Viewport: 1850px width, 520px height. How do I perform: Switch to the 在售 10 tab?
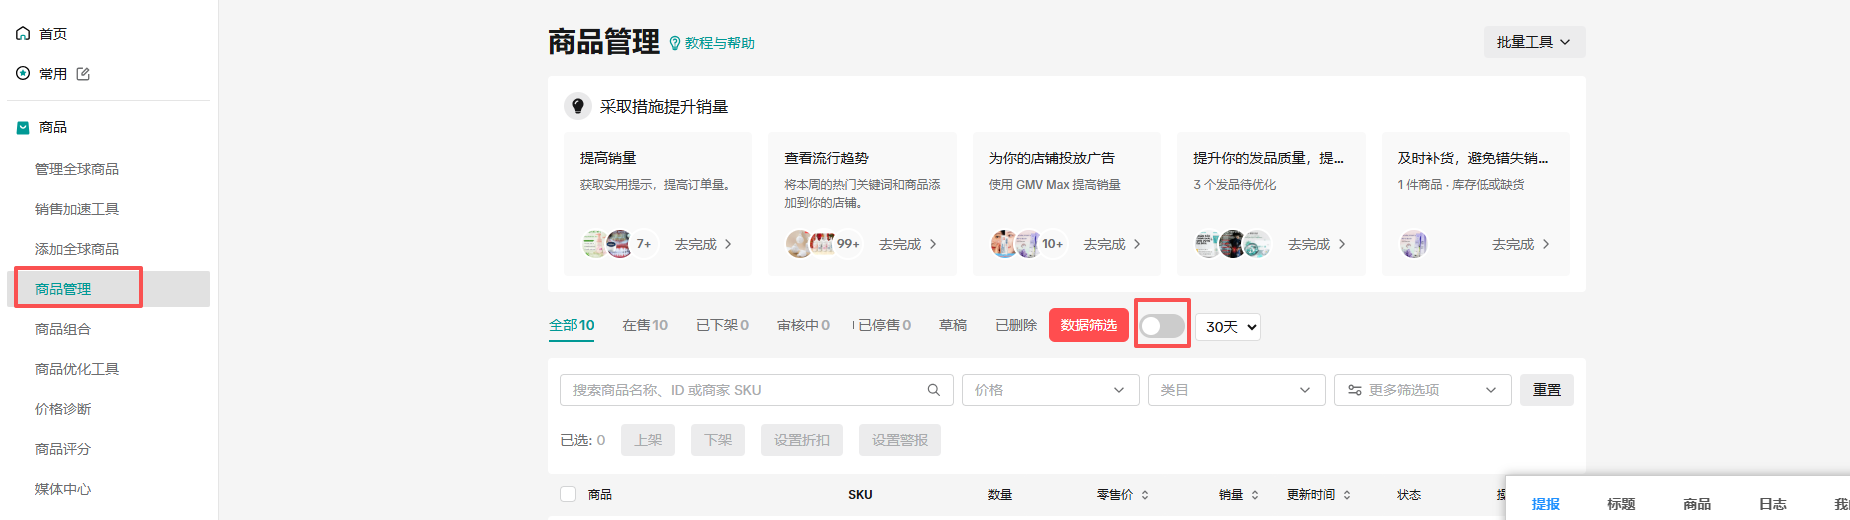645,325
